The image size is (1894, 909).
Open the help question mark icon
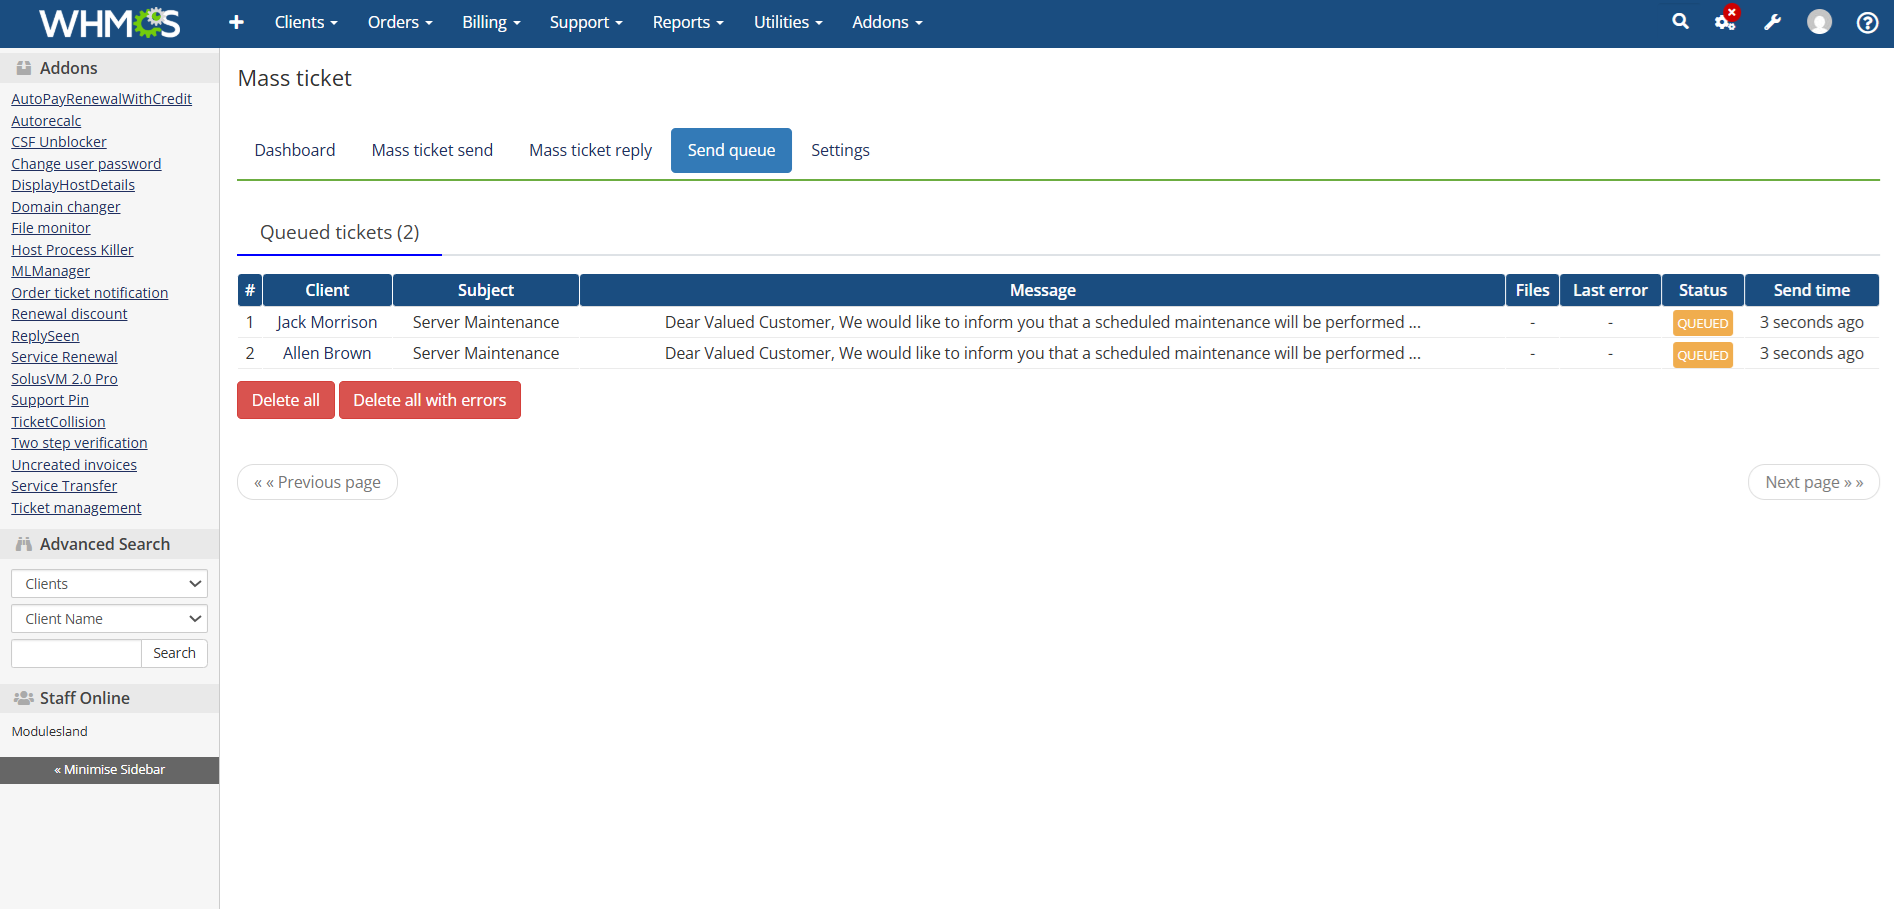click(1867, 22)
